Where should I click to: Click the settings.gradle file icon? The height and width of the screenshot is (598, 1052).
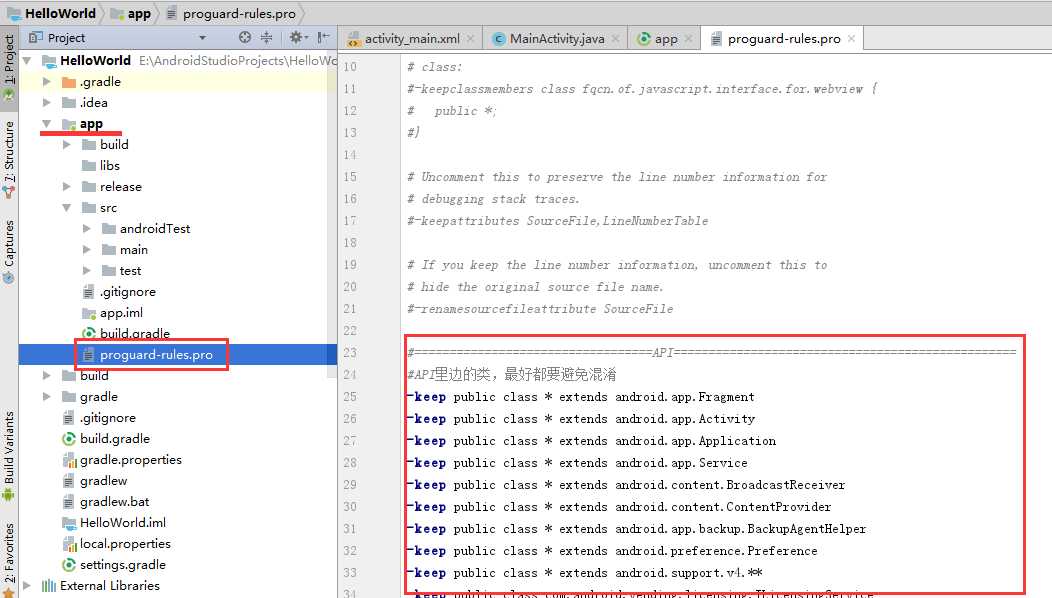click(x=68, y=565)
